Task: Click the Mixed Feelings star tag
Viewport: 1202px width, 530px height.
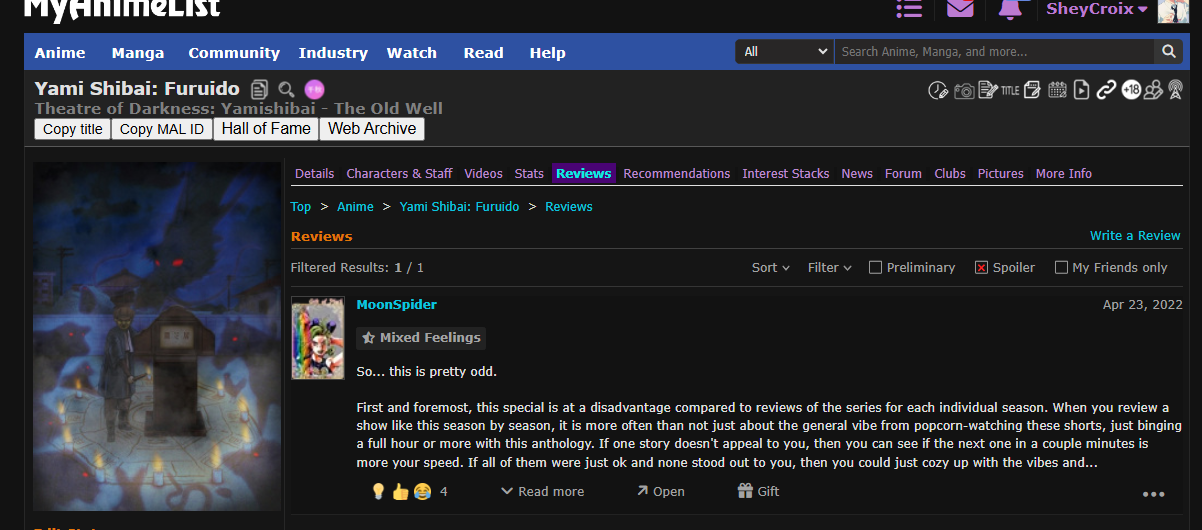Action: [x=421, y=338]
